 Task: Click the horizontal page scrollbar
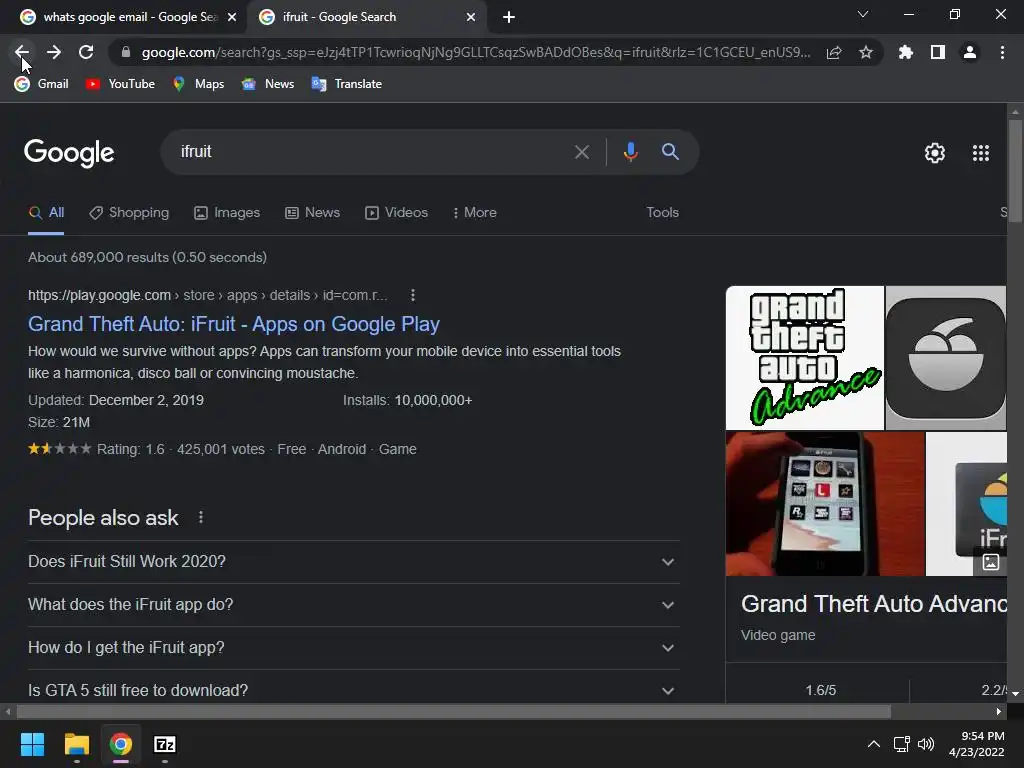click(454, 711)
